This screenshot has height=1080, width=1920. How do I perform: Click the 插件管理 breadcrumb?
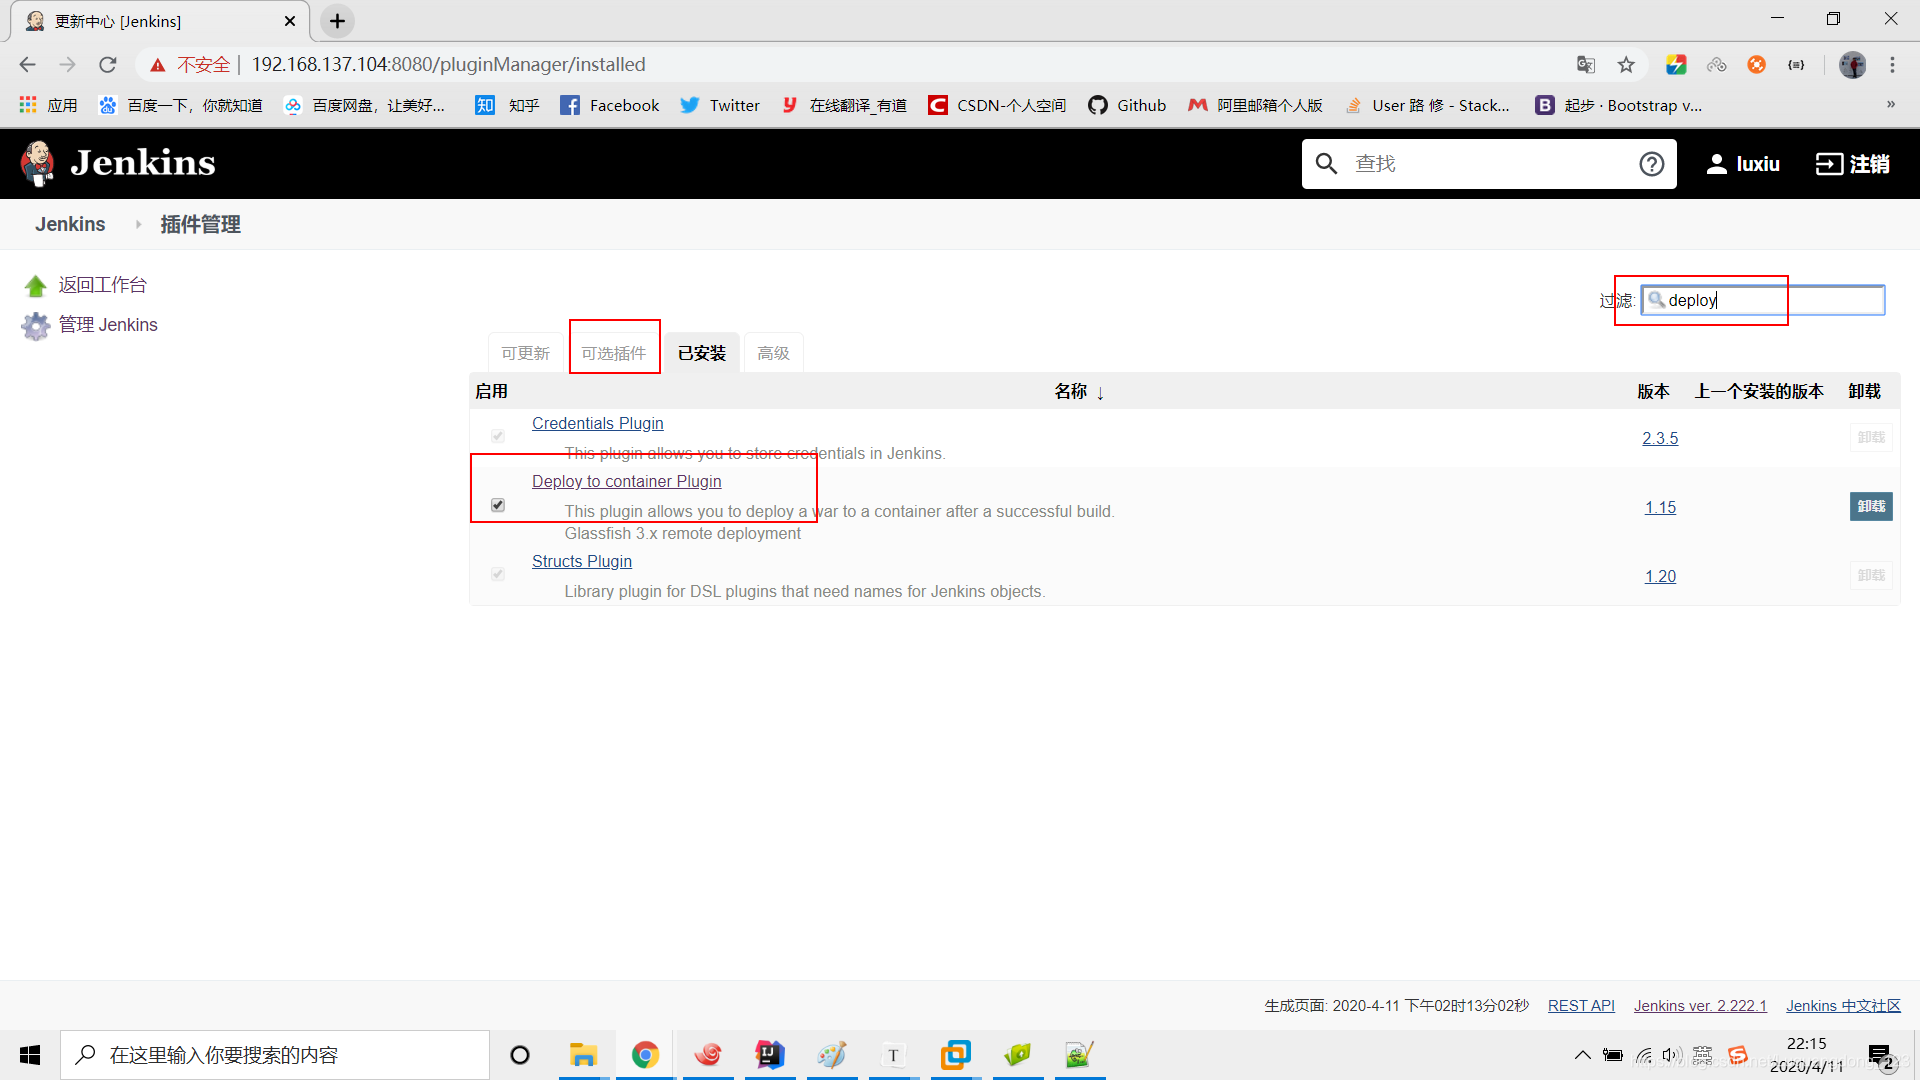200,224
